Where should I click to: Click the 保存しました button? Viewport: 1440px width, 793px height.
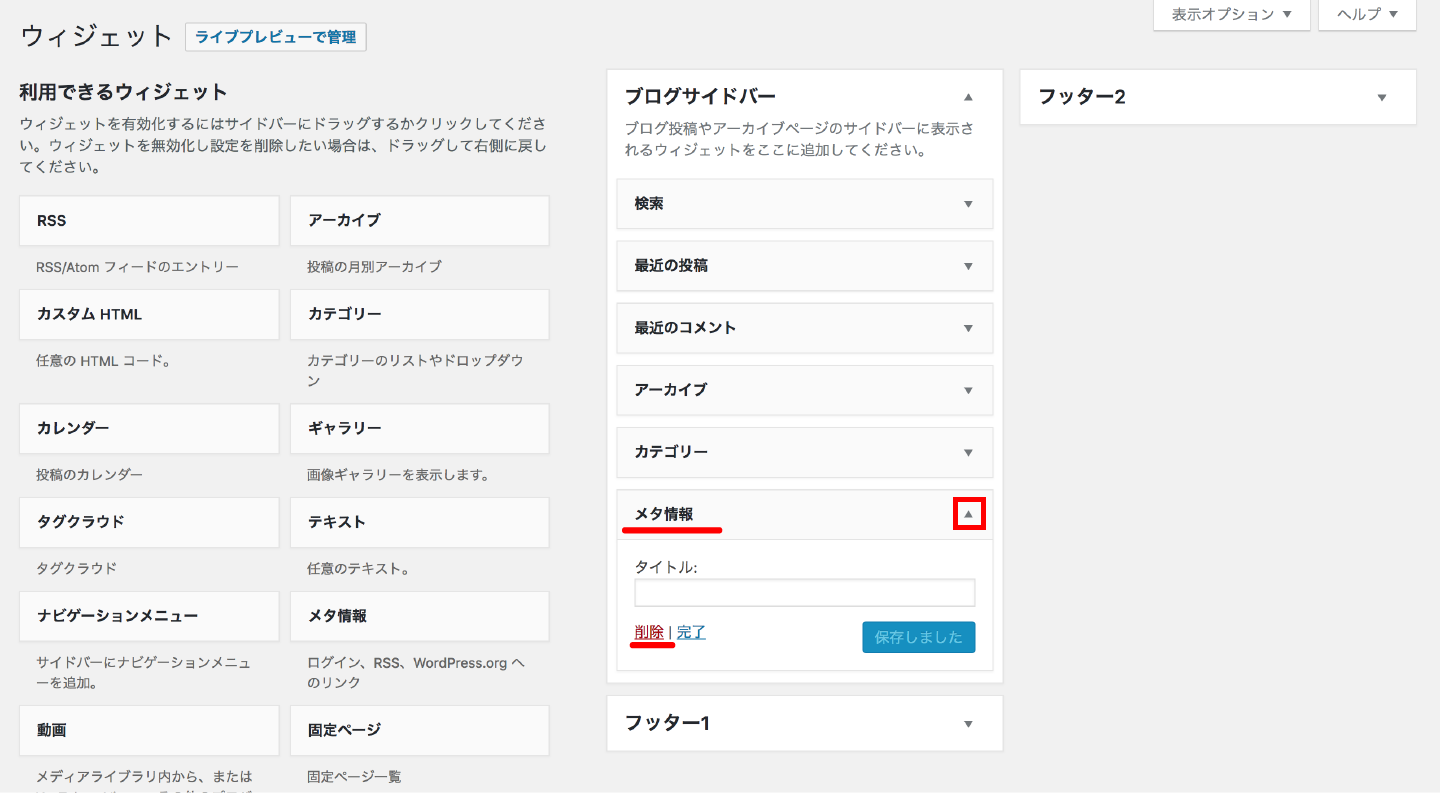click(918, 637)
